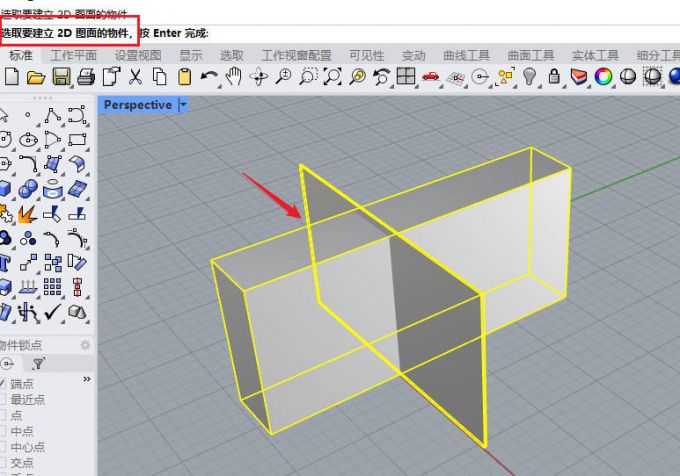
Task: Click the Zoom extents magnifier icon
Action: [333, 77]
